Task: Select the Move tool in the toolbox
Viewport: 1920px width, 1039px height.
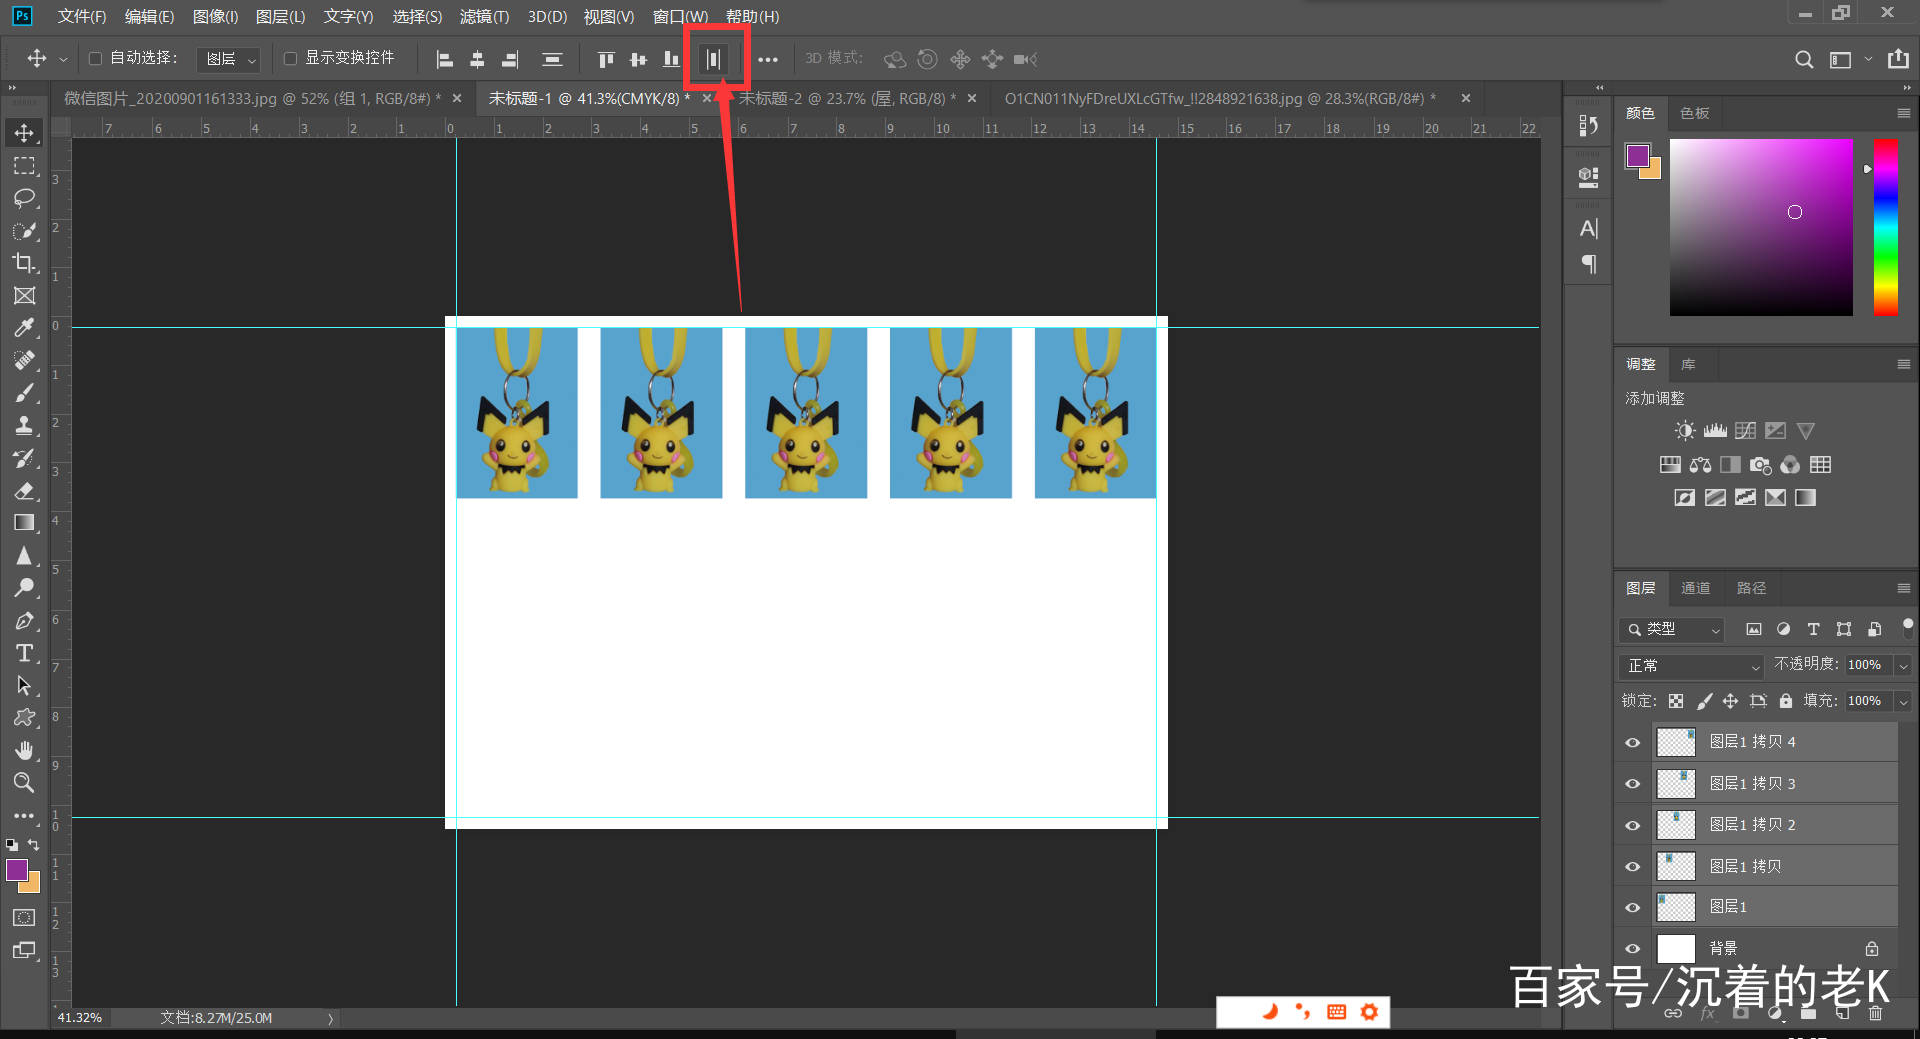Action: click(24, 133)
